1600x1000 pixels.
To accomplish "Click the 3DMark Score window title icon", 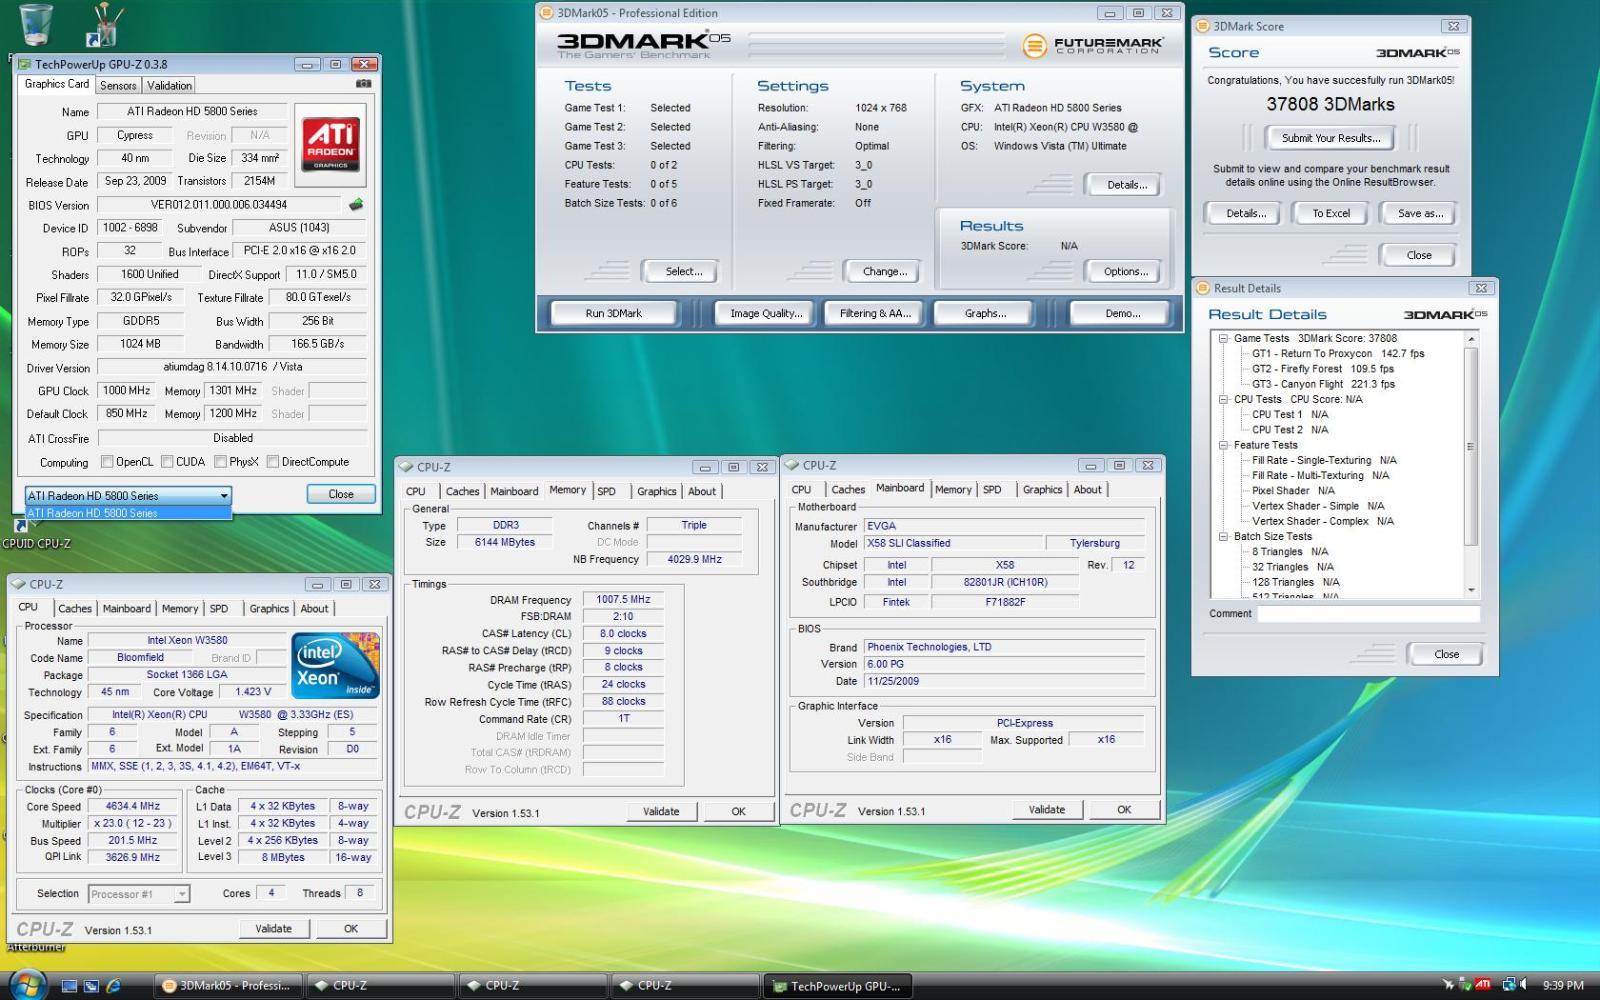I will tap(1202, 26).
